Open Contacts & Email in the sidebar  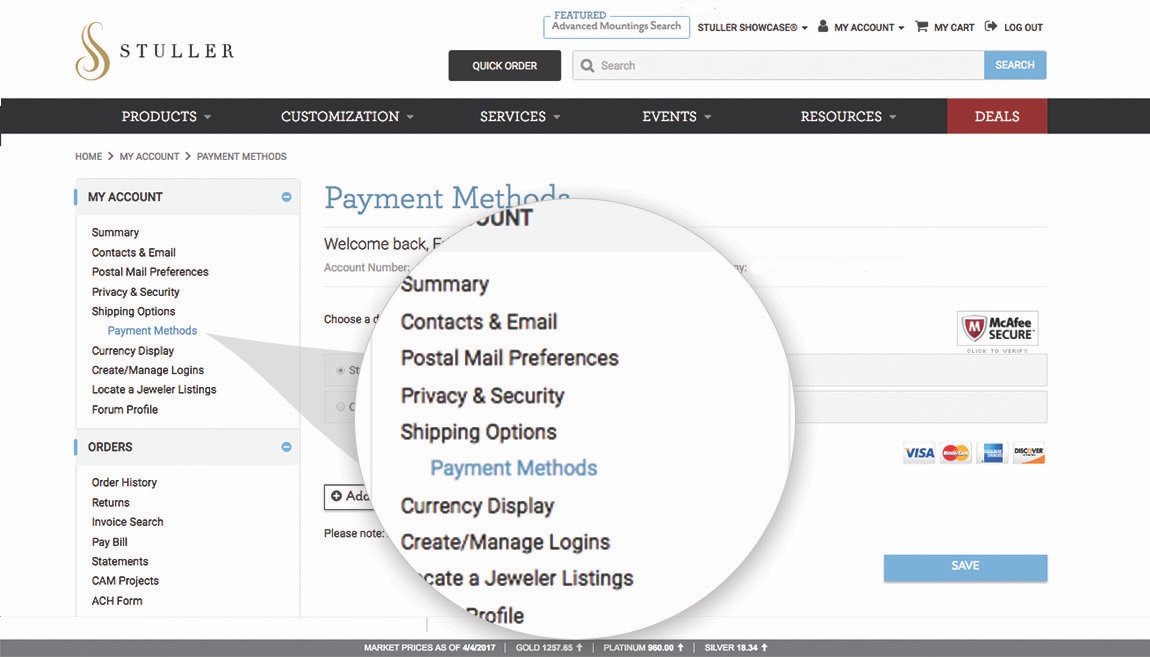[x=133, y=252]
